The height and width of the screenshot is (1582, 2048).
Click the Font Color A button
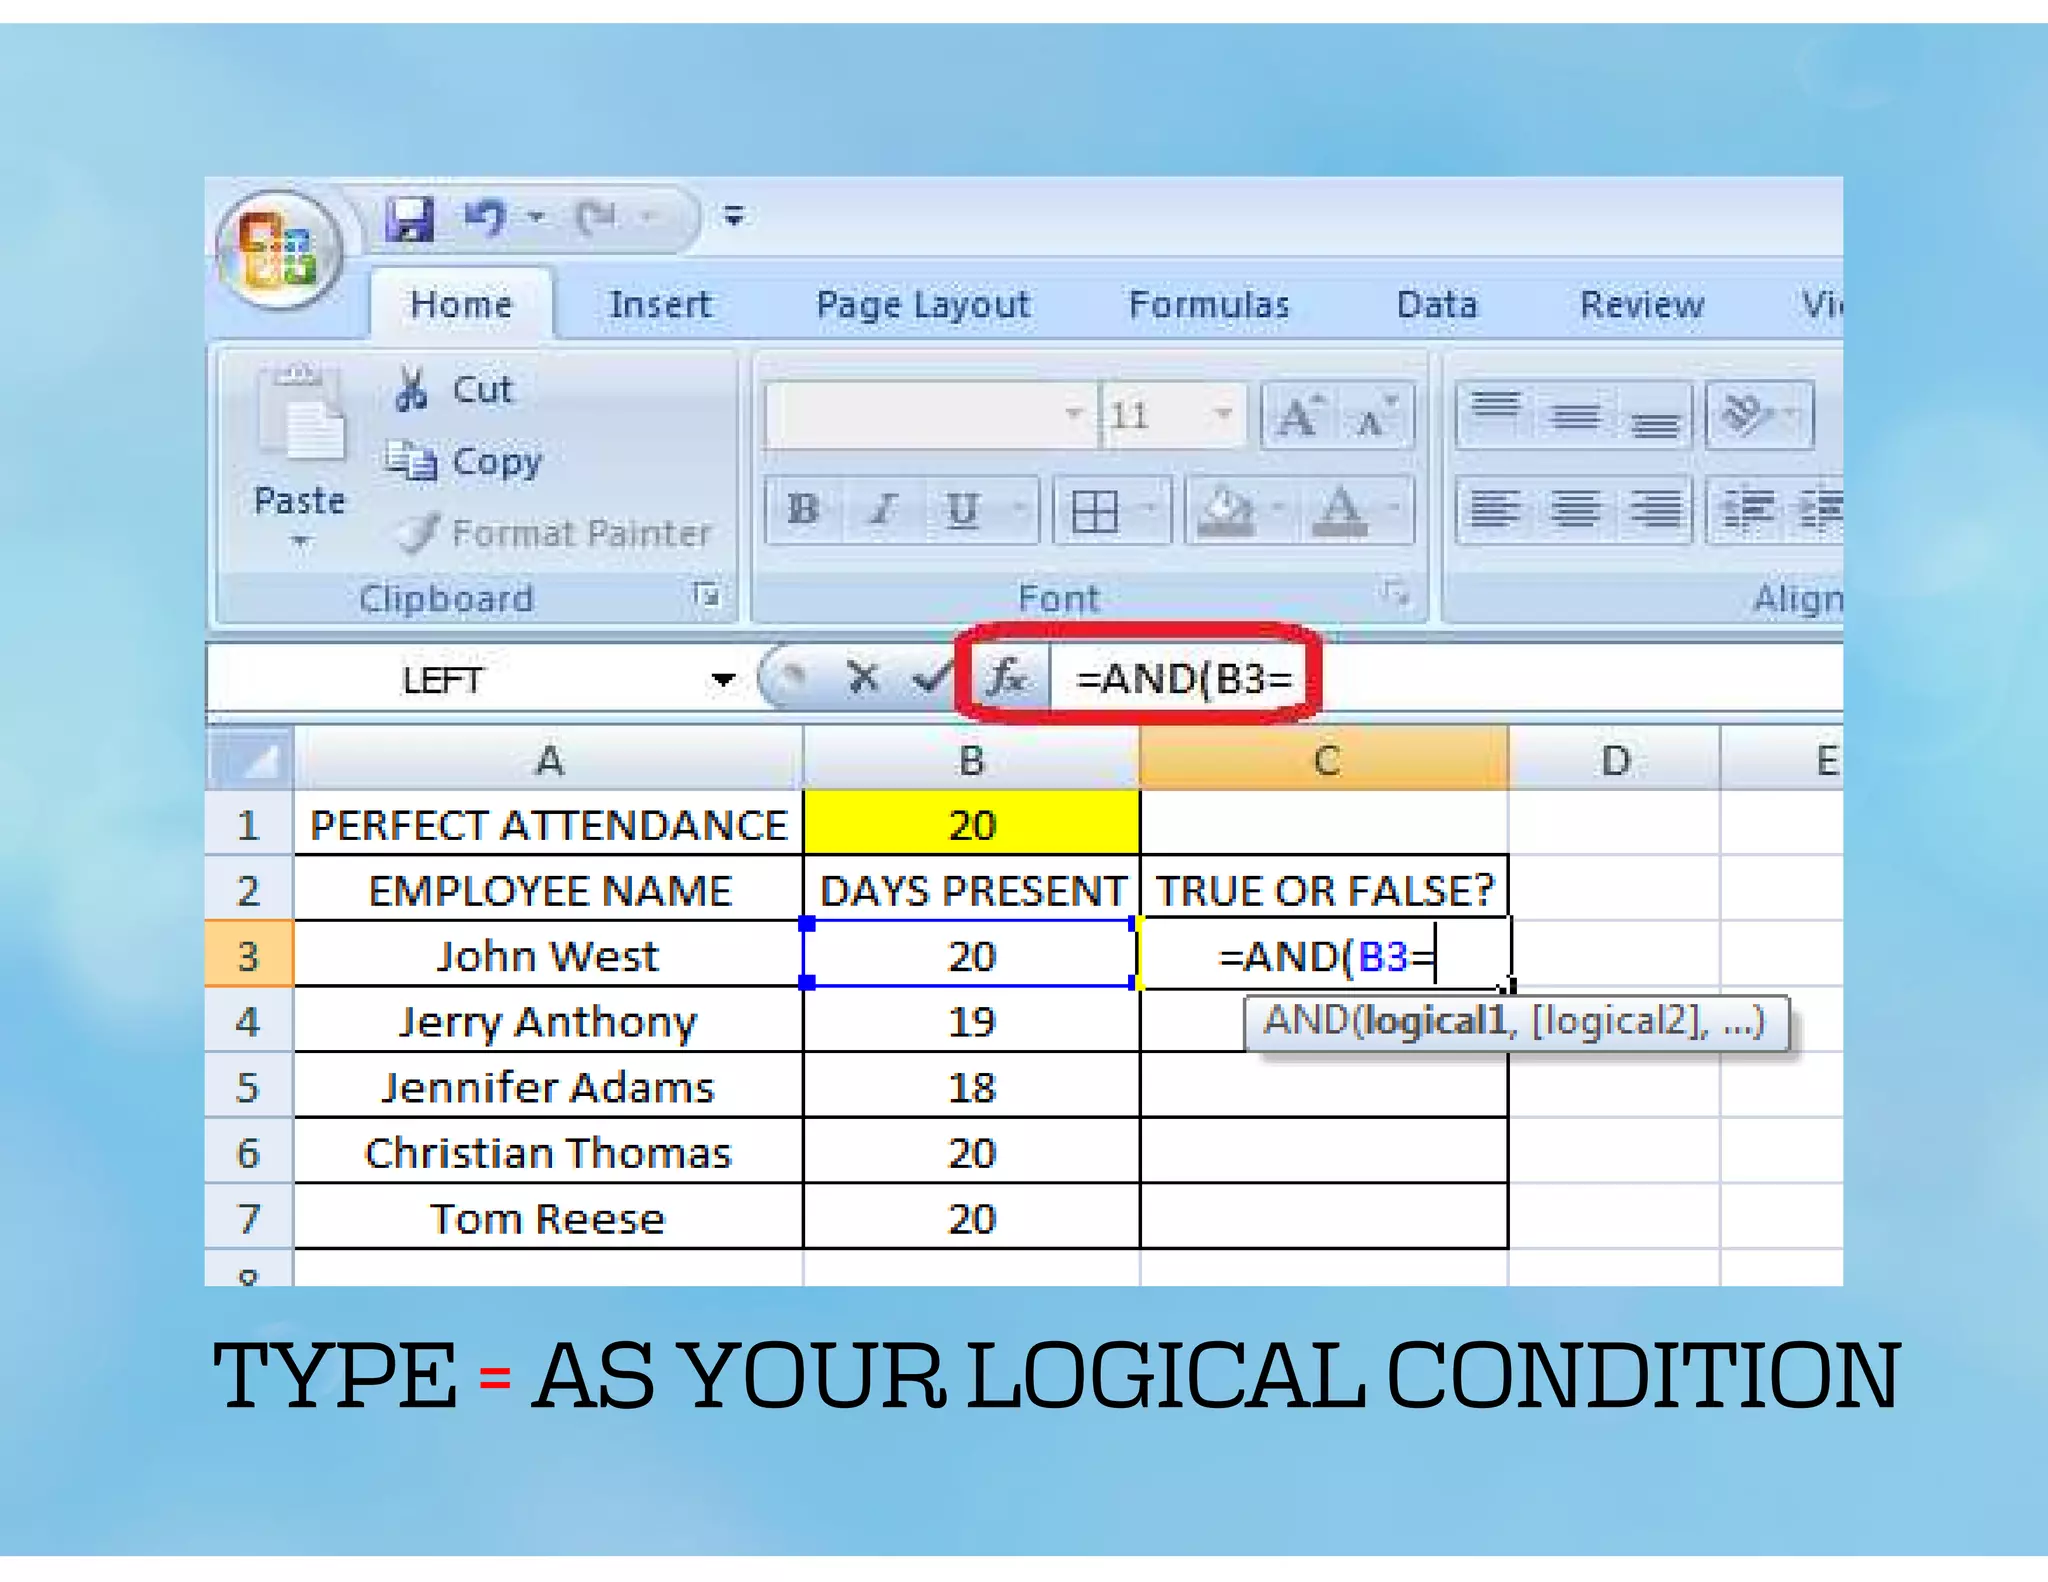[1340, 510]
